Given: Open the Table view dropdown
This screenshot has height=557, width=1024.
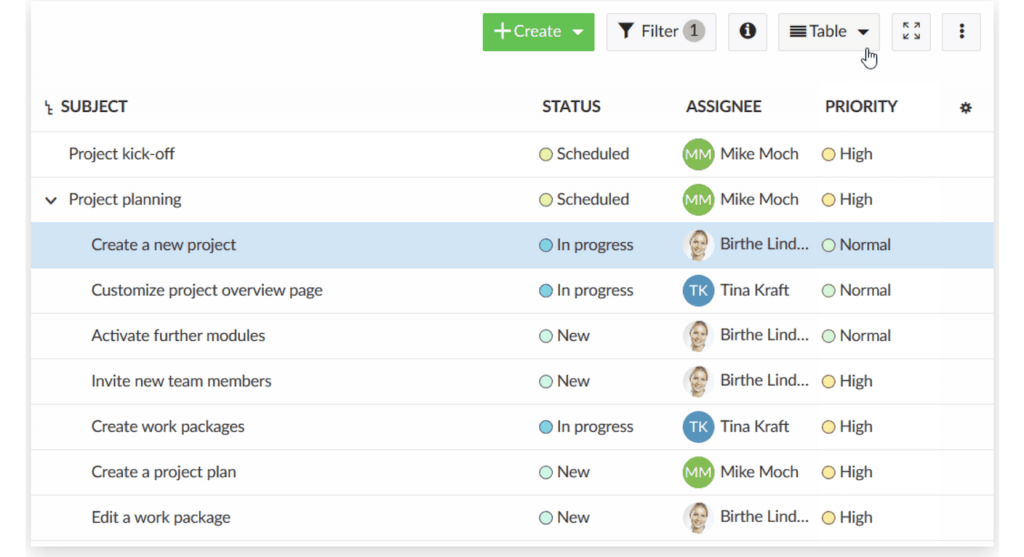Looking at the screenshot, I should tap(829, 31).
